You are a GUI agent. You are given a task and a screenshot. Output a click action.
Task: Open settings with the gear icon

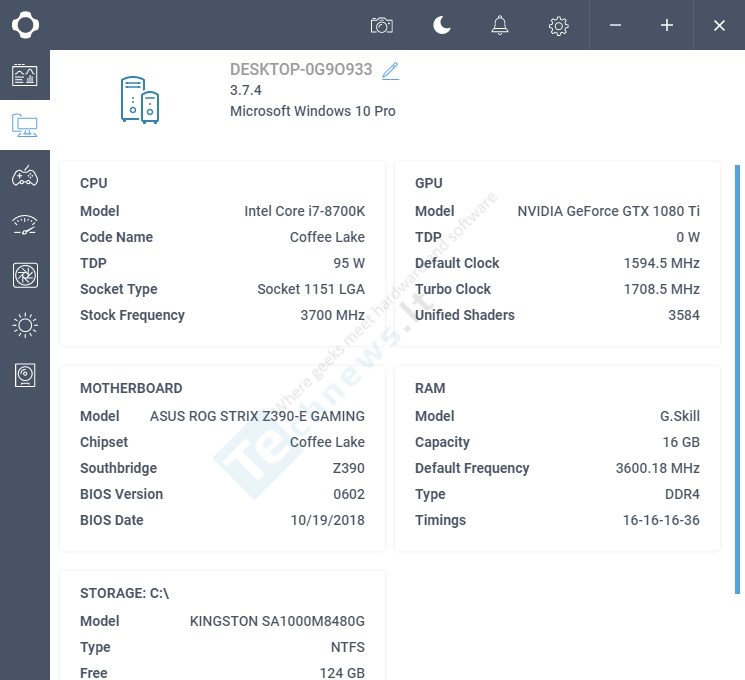[x=558, y=26]
